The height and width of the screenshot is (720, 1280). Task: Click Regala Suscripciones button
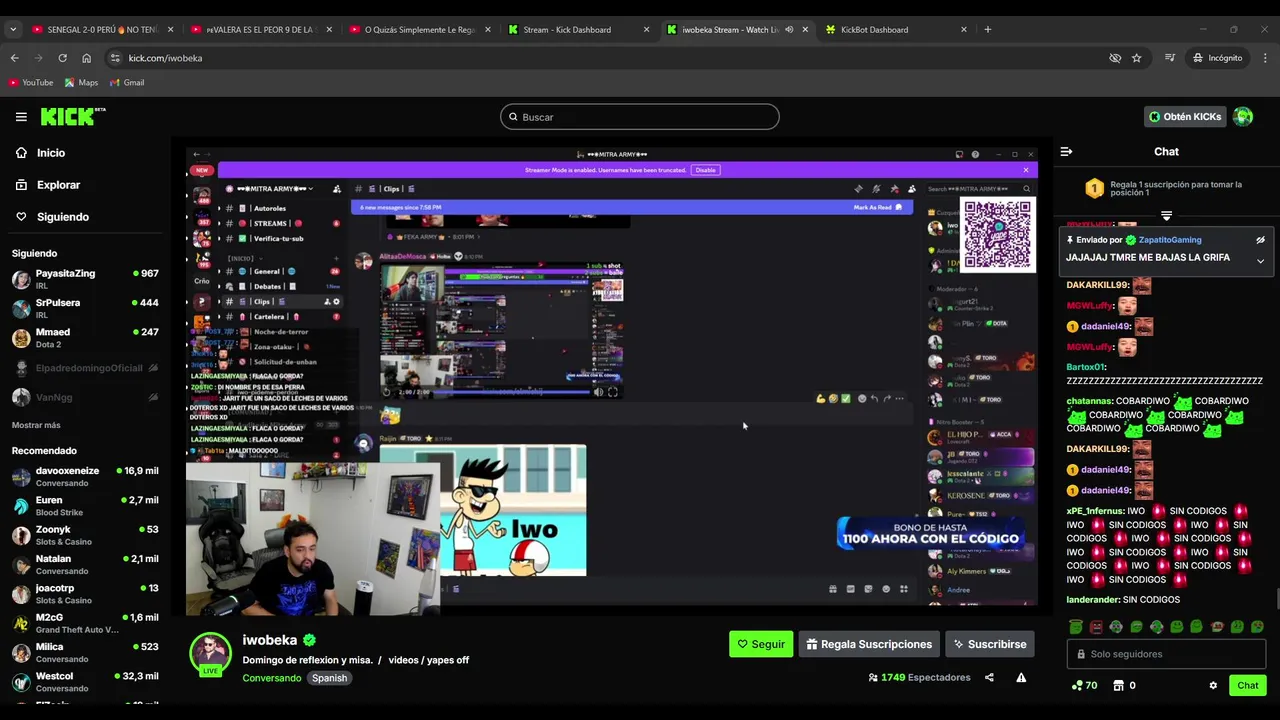pos(869,644)
